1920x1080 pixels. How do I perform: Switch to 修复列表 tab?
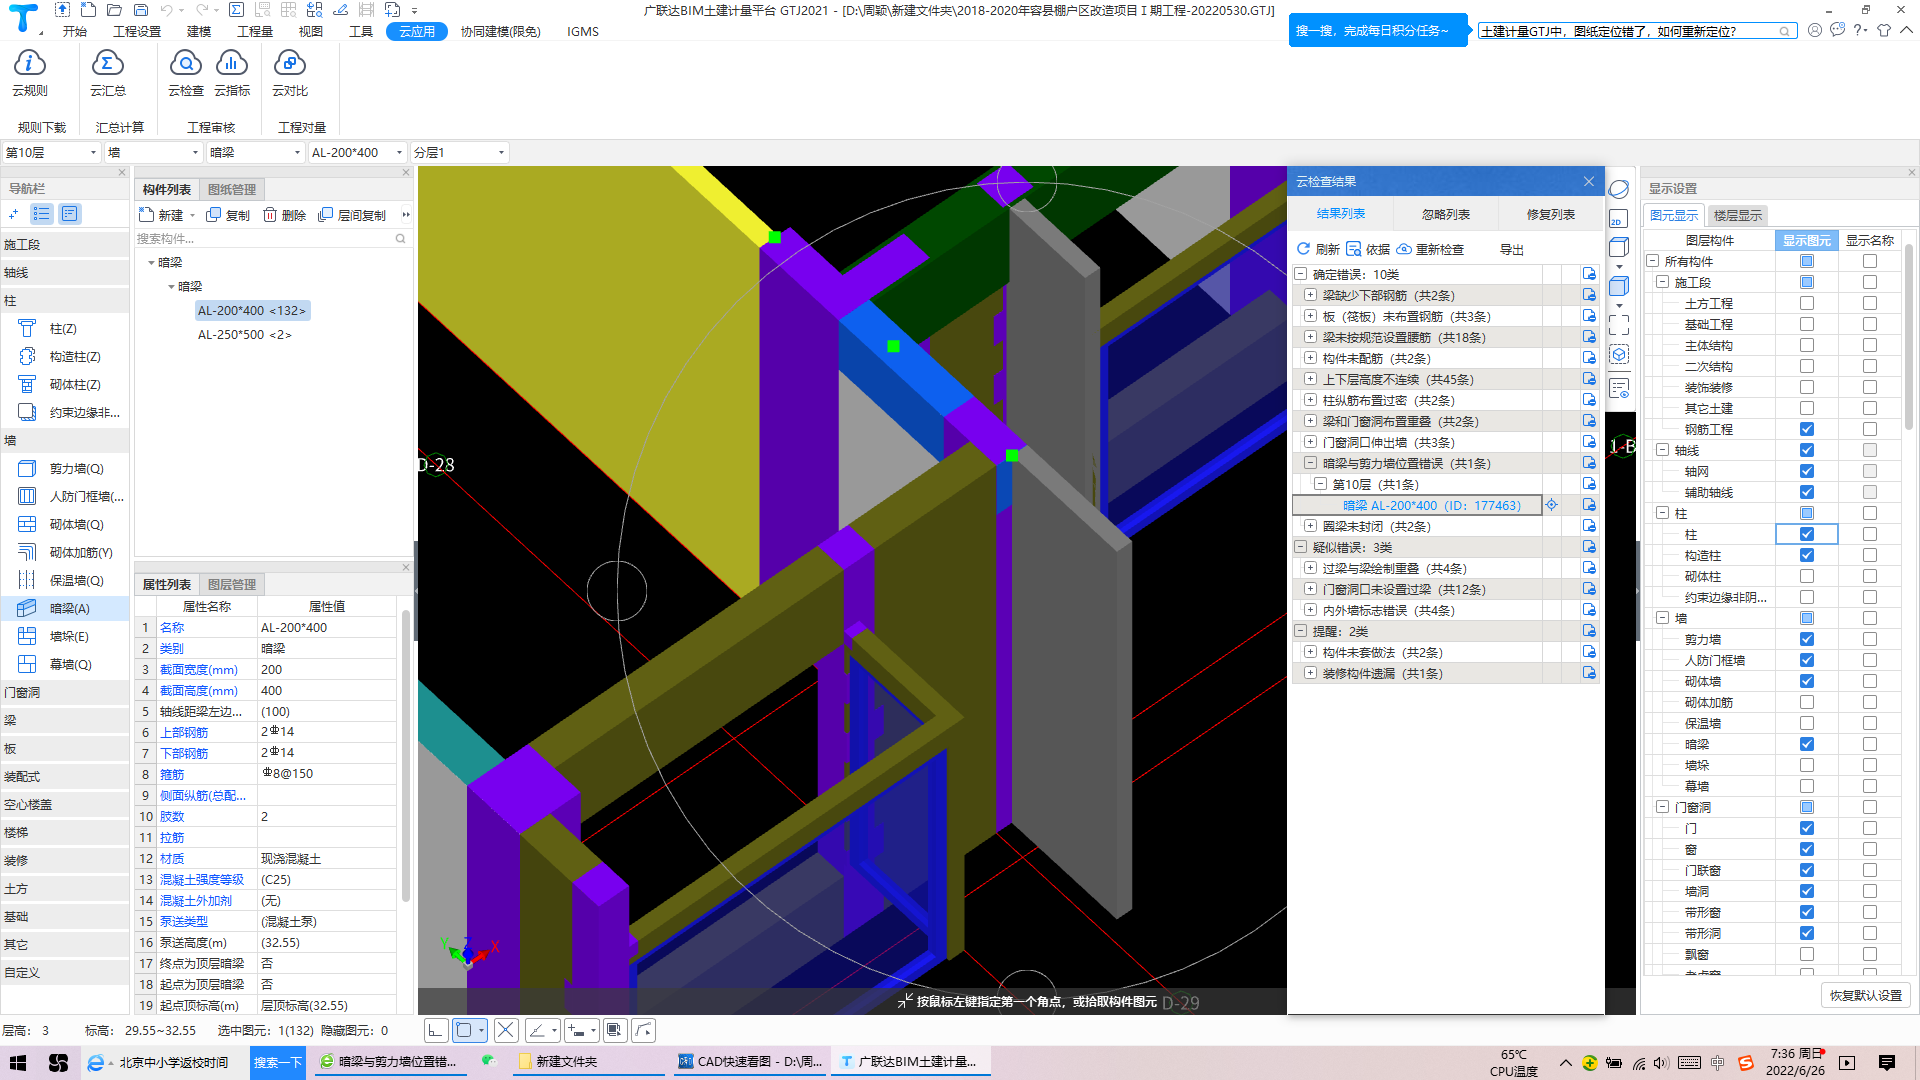click(1551, 215)
